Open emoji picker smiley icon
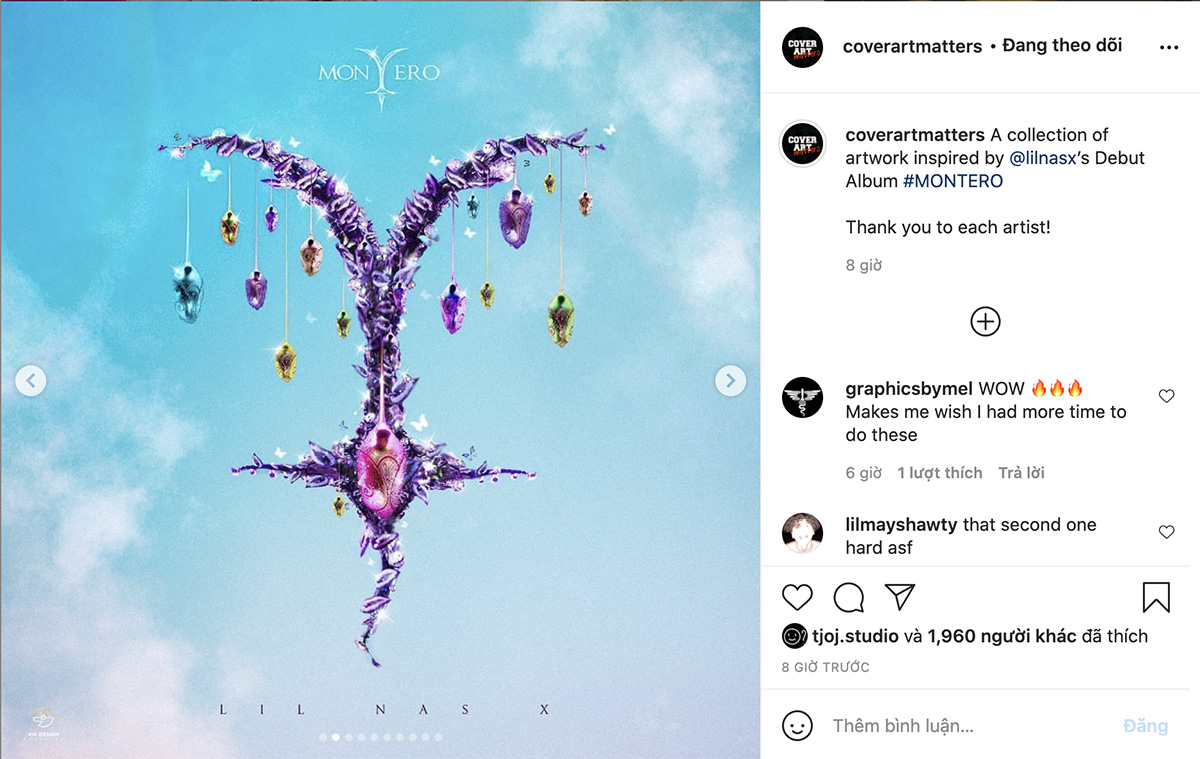1200x759 pixels. pyautogui.click(x=797, y=725)
